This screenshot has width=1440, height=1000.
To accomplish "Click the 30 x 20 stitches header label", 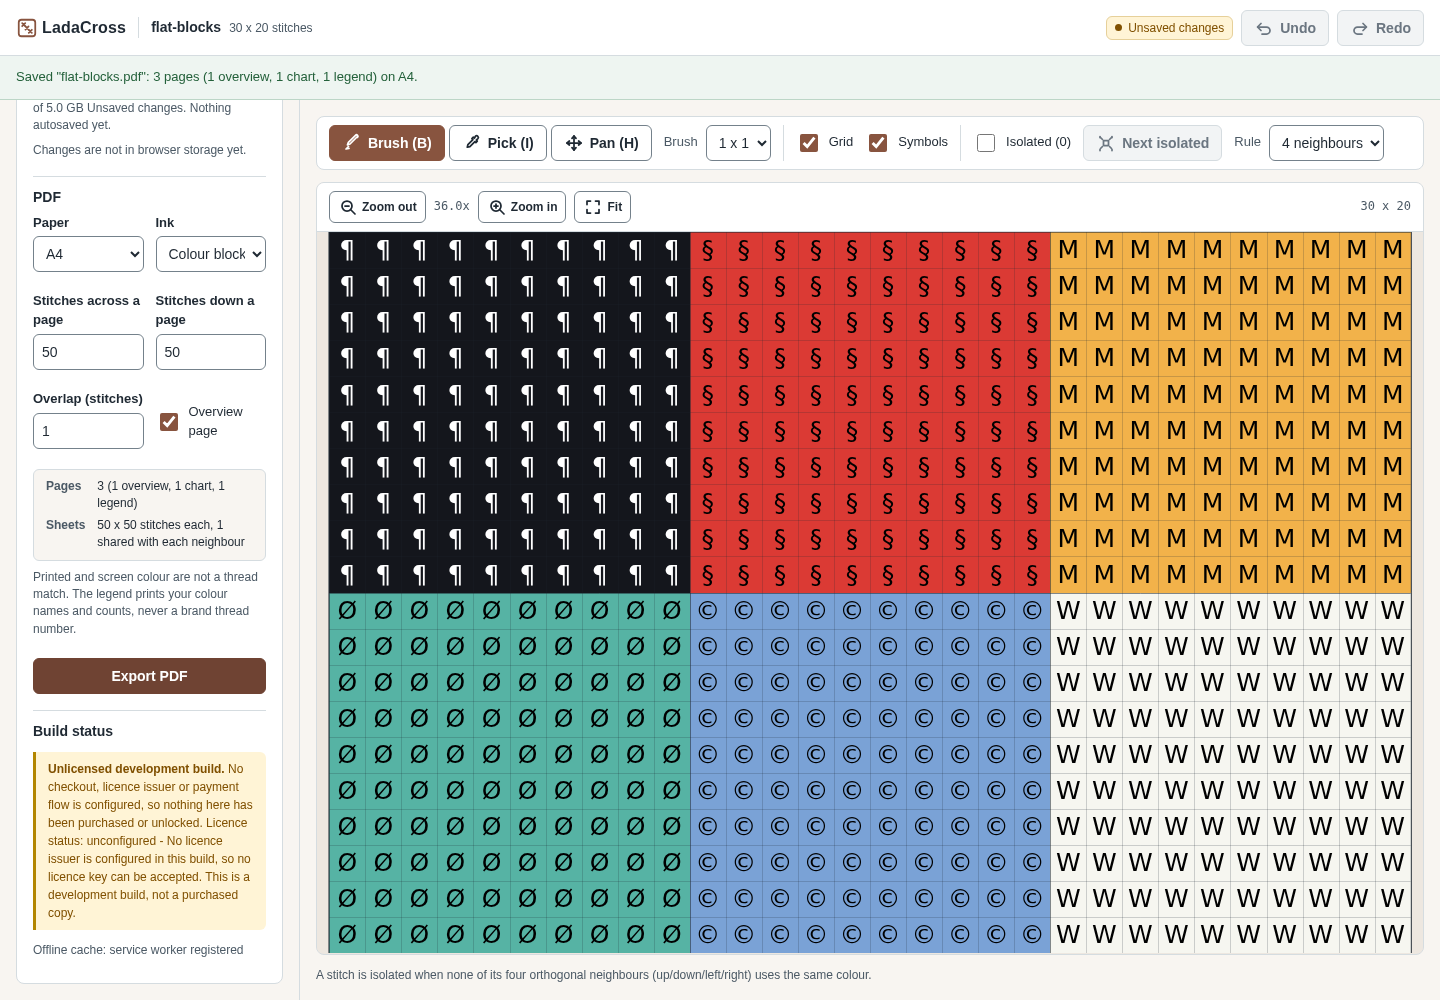I will 271,28.
